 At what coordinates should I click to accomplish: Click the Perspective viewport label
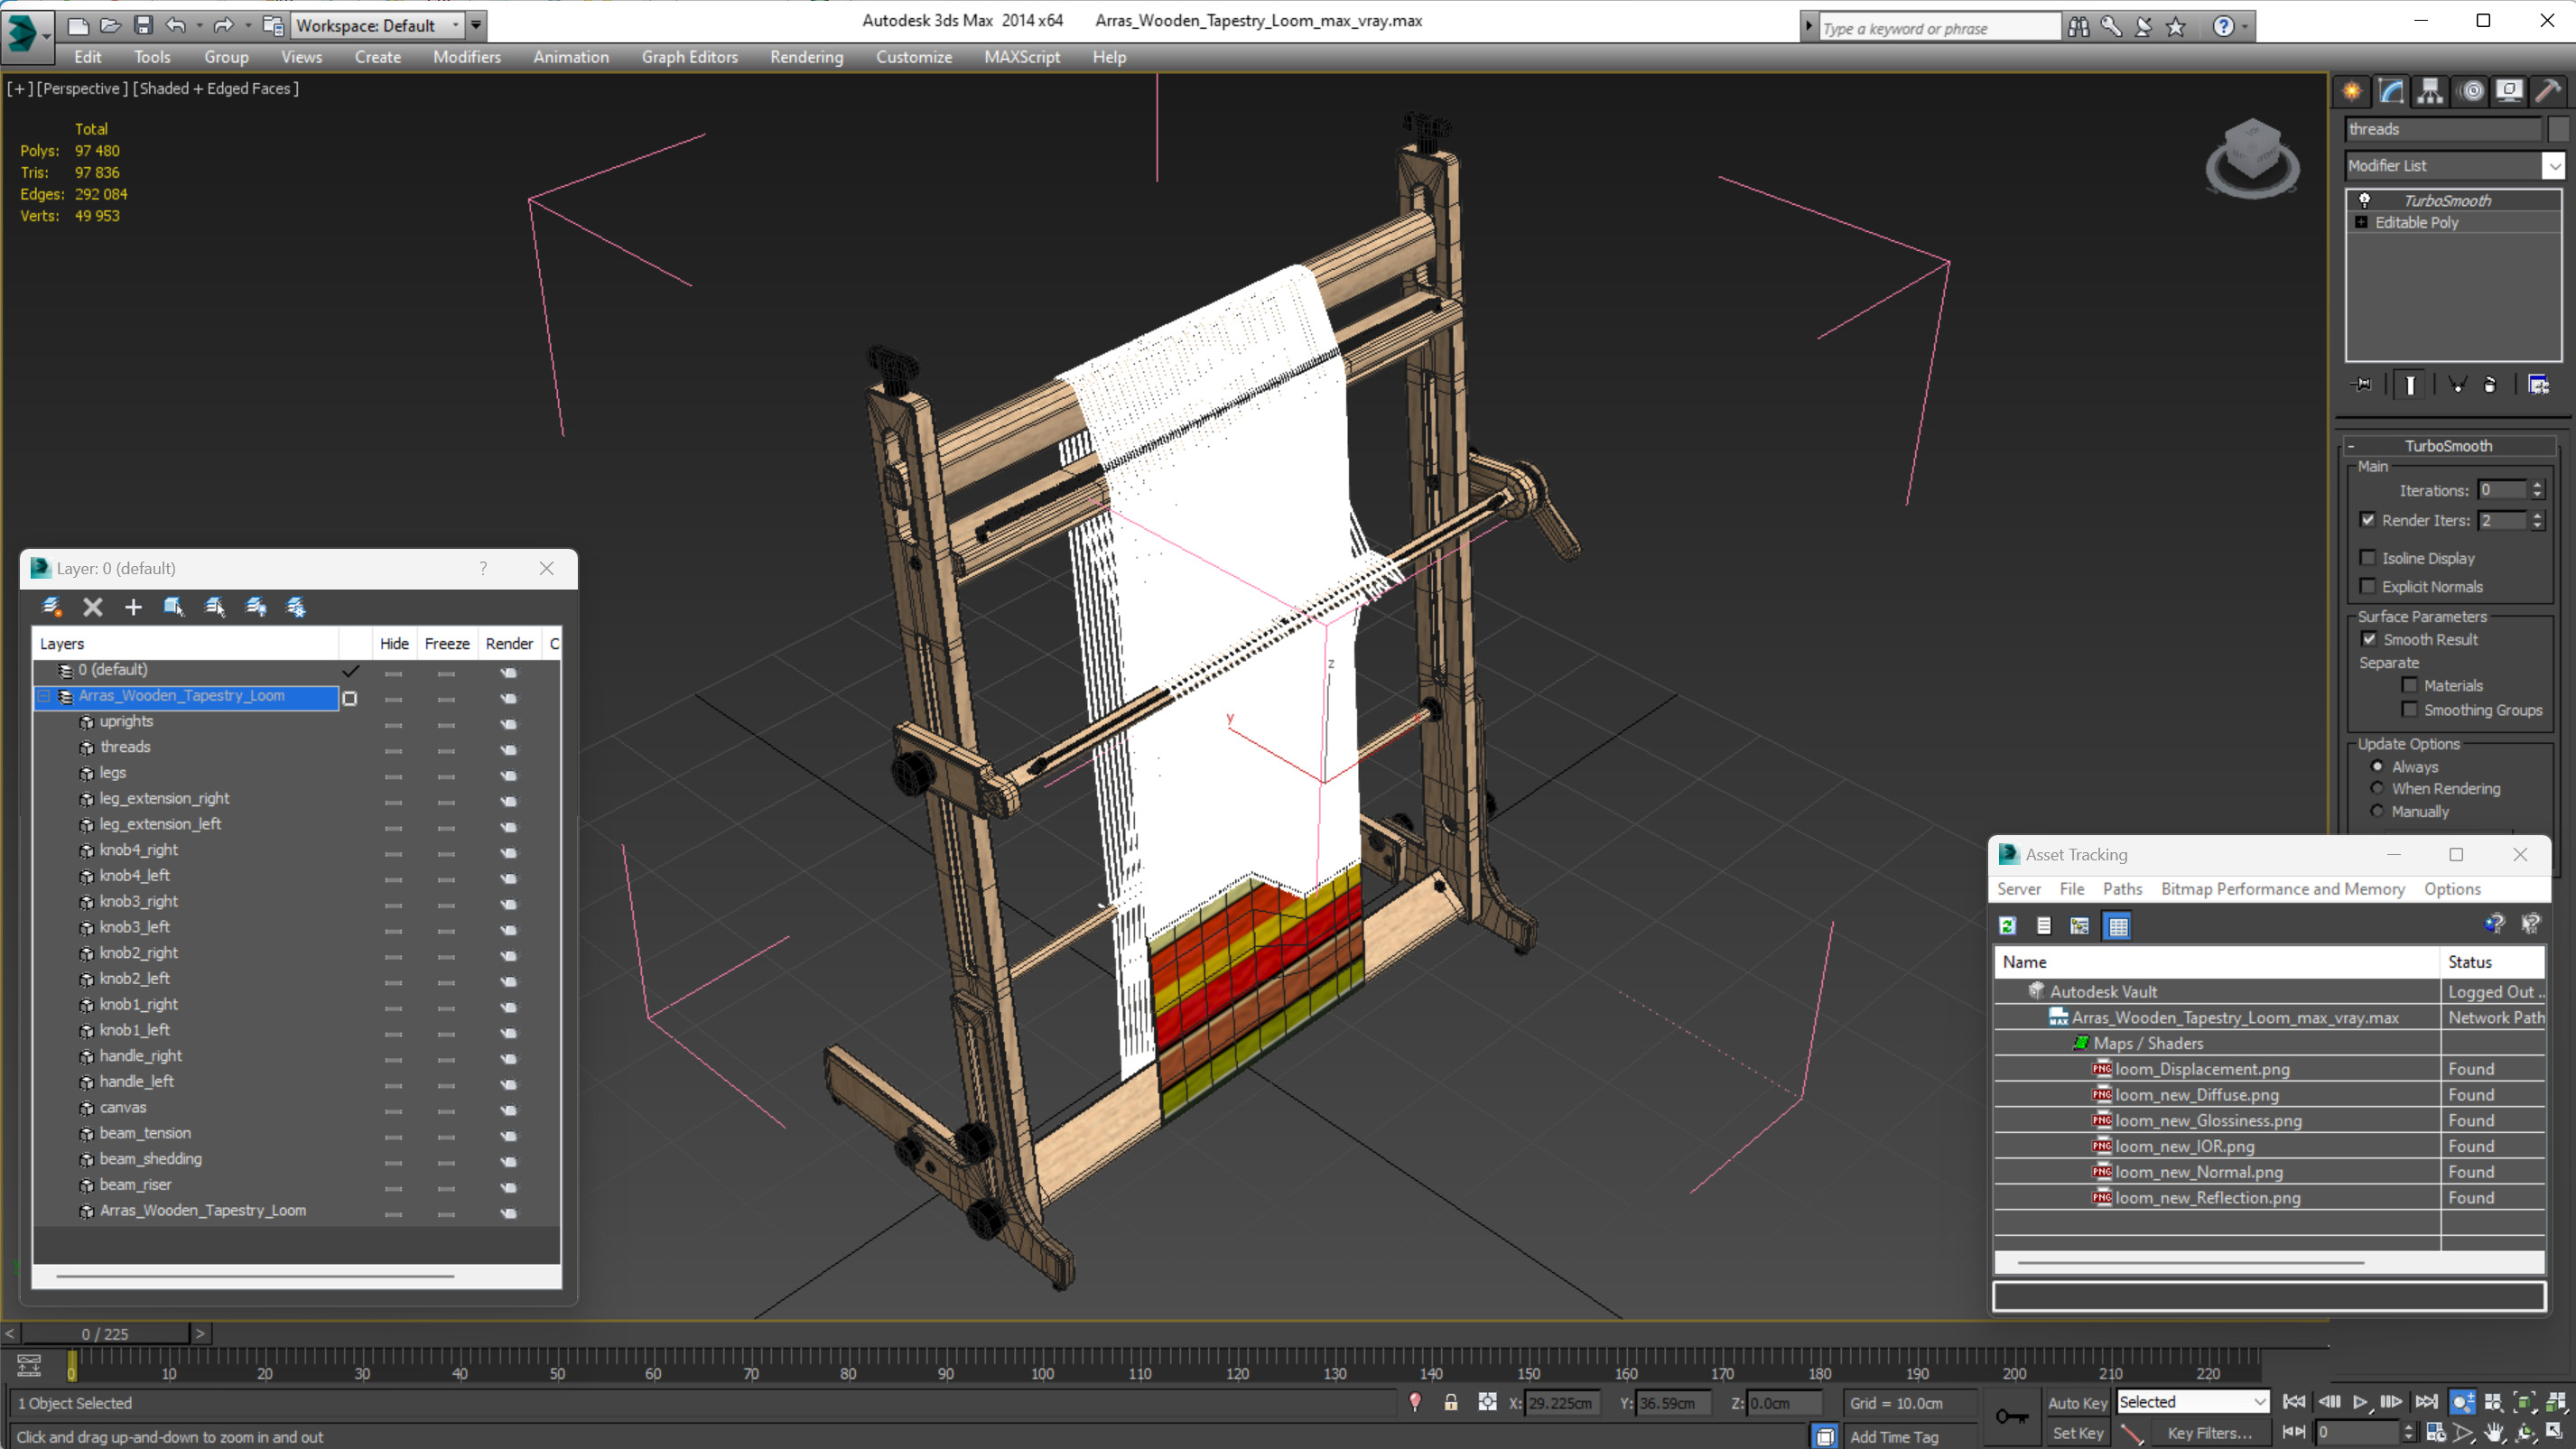pyautogui.click(x=82, y=88)
